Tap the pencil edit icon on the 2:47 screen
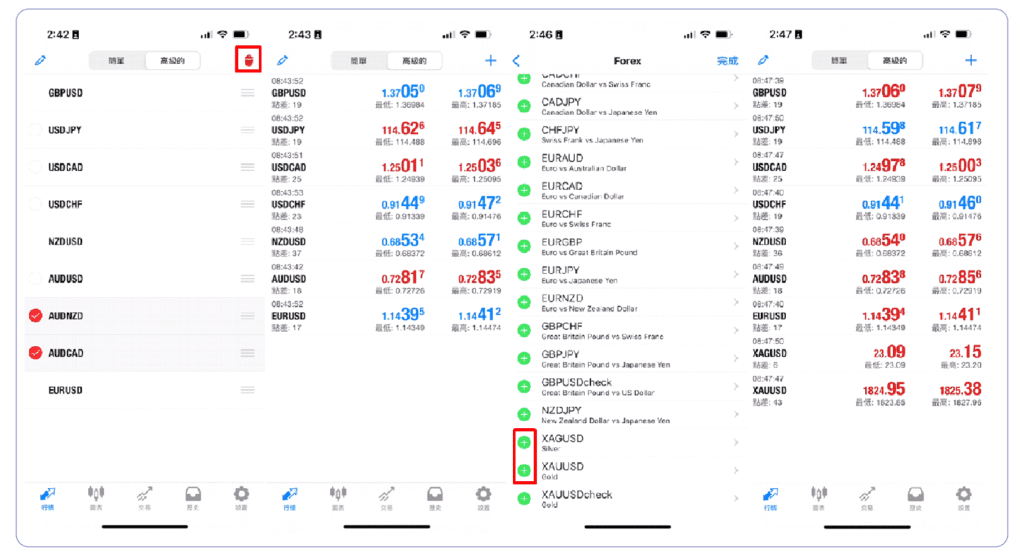Image resolution: width=1024 pixels, height=555 pixels. (x=763, y=60)
